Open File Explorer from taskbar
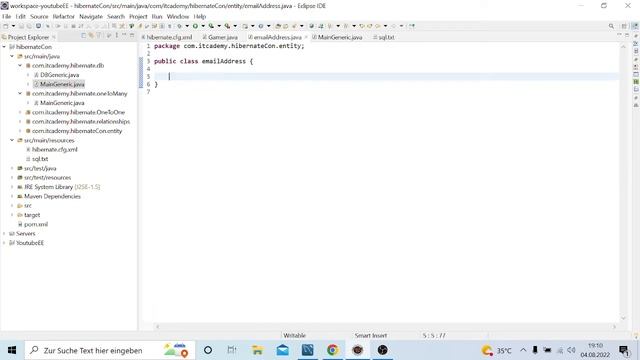This screenshot has width=640, height=360. (257, 350)
